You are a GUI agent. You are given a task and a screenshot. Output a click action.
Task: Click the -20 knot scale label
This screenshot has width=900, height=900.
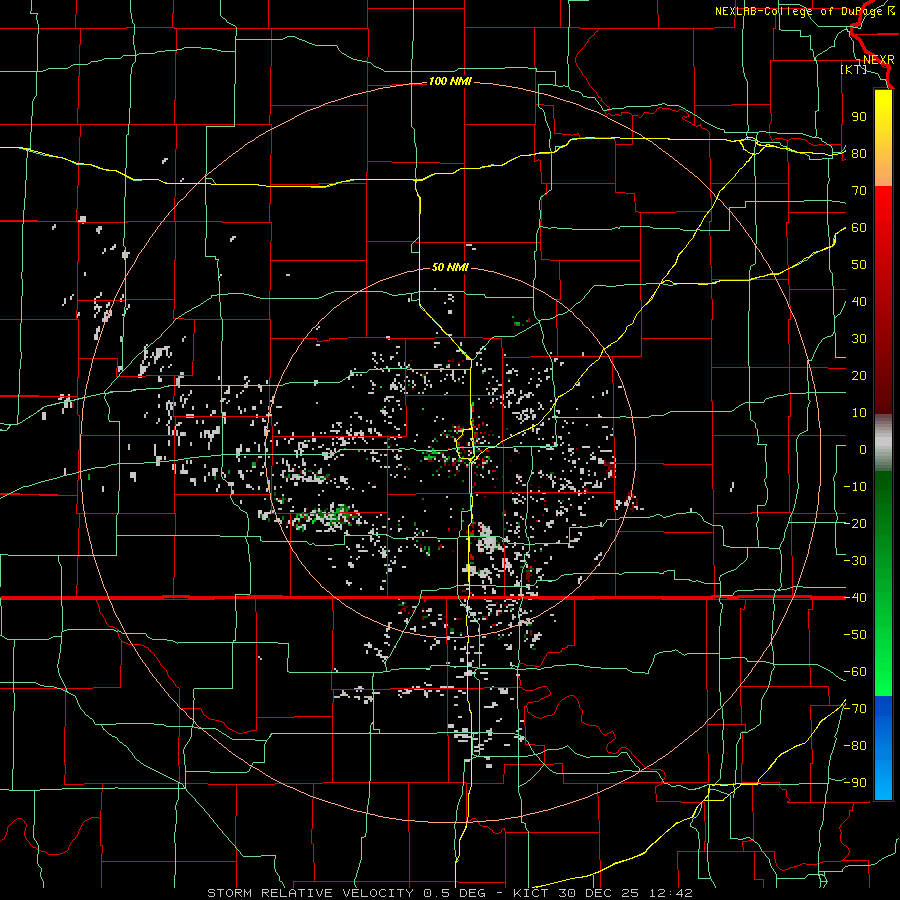tap(855, 524)
